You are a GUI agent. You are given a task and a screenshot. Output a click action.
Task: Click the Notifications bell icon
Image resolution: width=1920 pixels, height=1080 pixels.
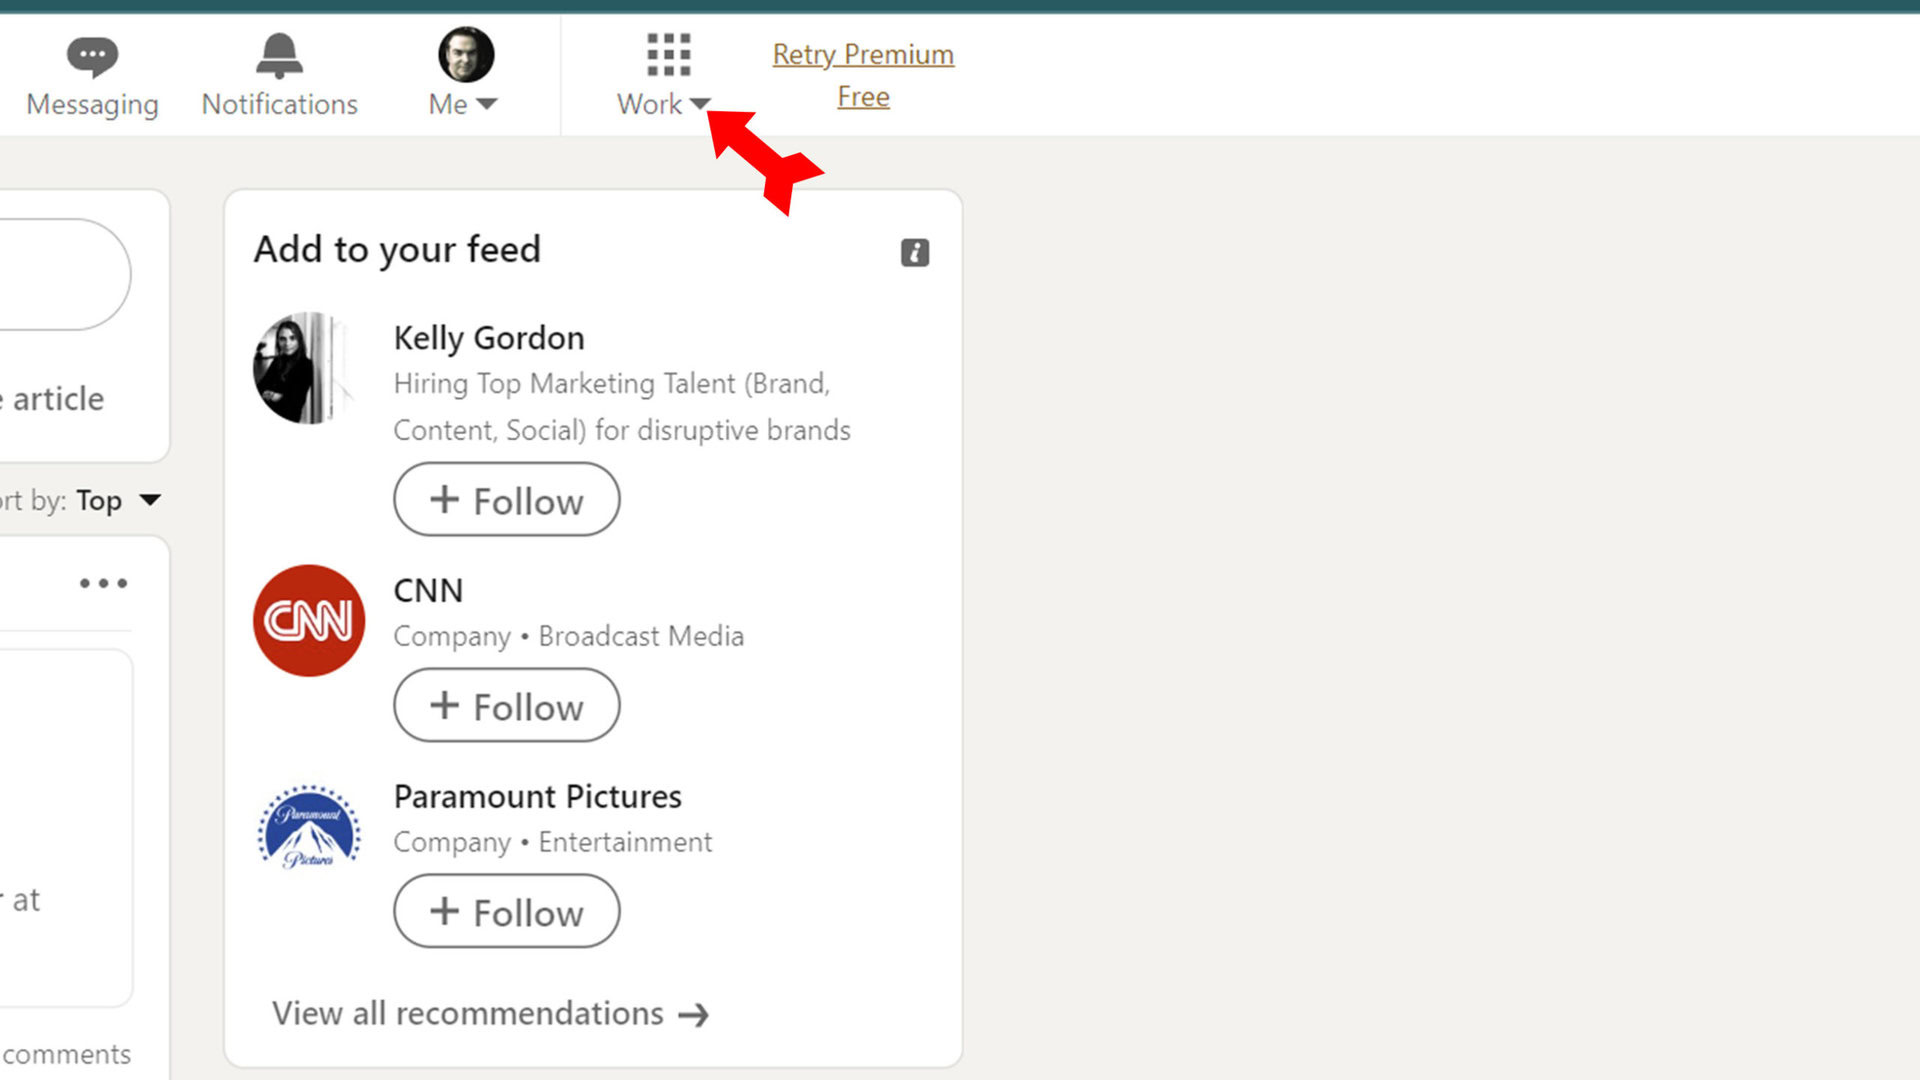(279, 56)
